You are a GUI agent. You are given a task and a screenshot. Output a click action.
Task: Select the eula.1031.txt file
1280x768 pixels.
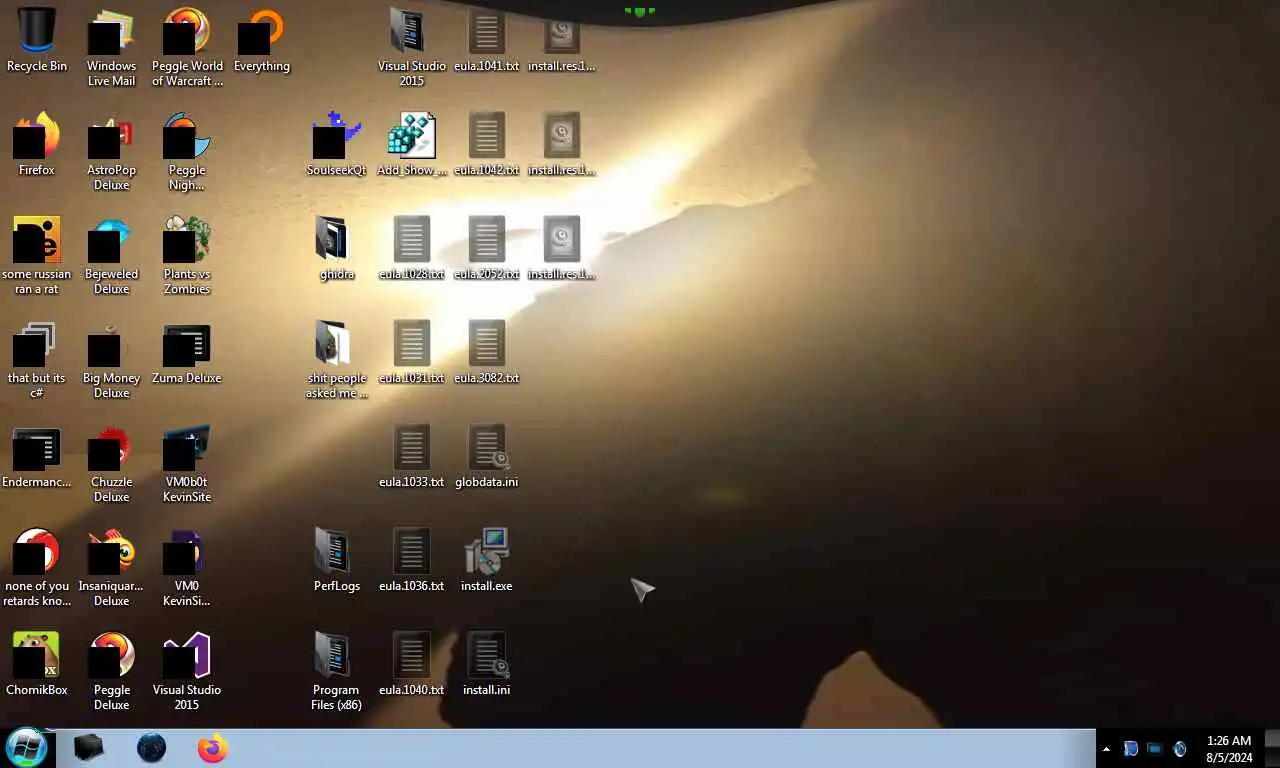coord(412,352)
